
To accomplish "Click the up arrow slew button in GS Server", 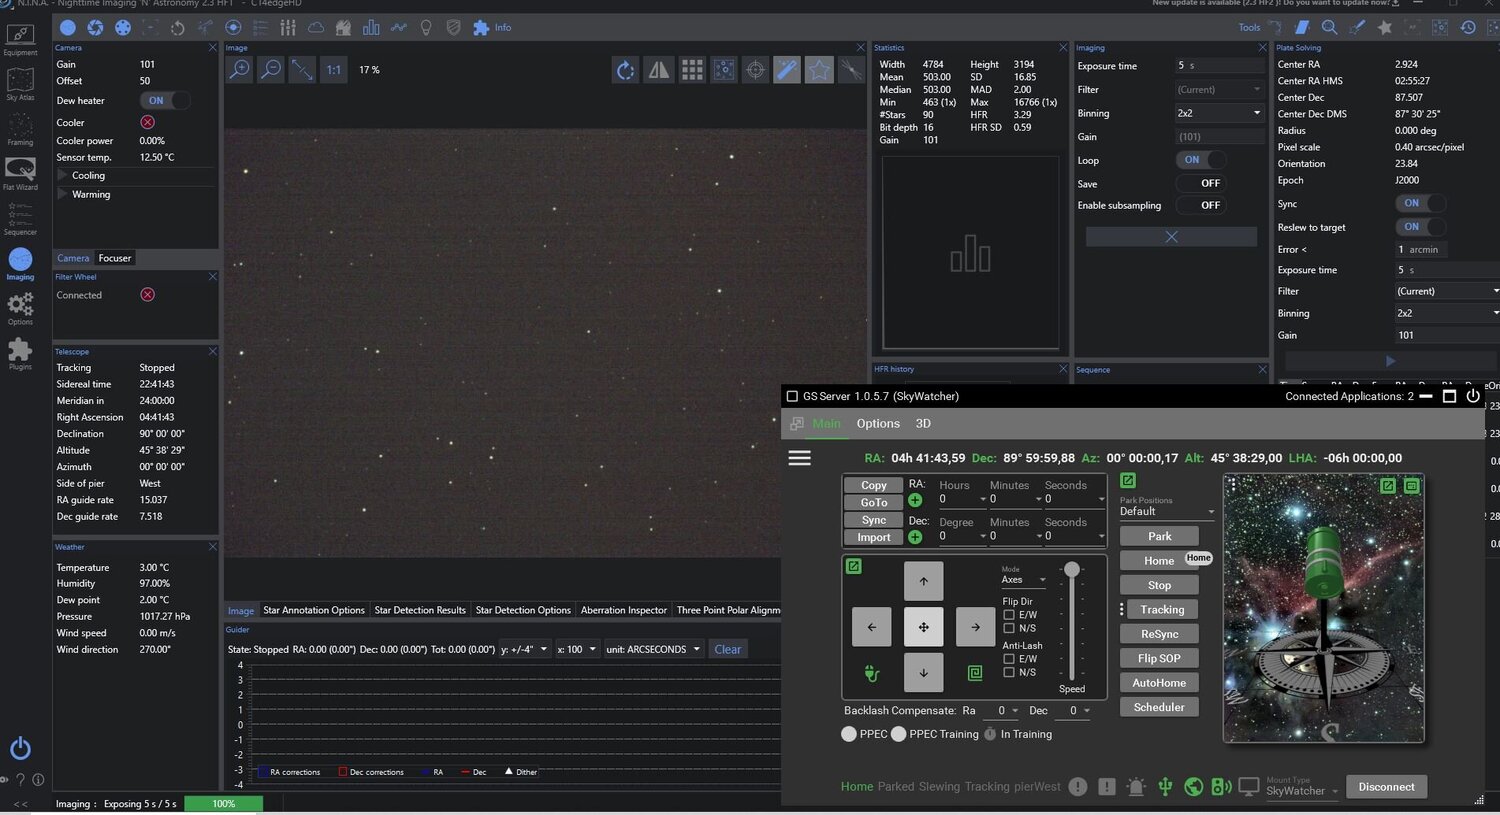I will [x=923, y=581].
